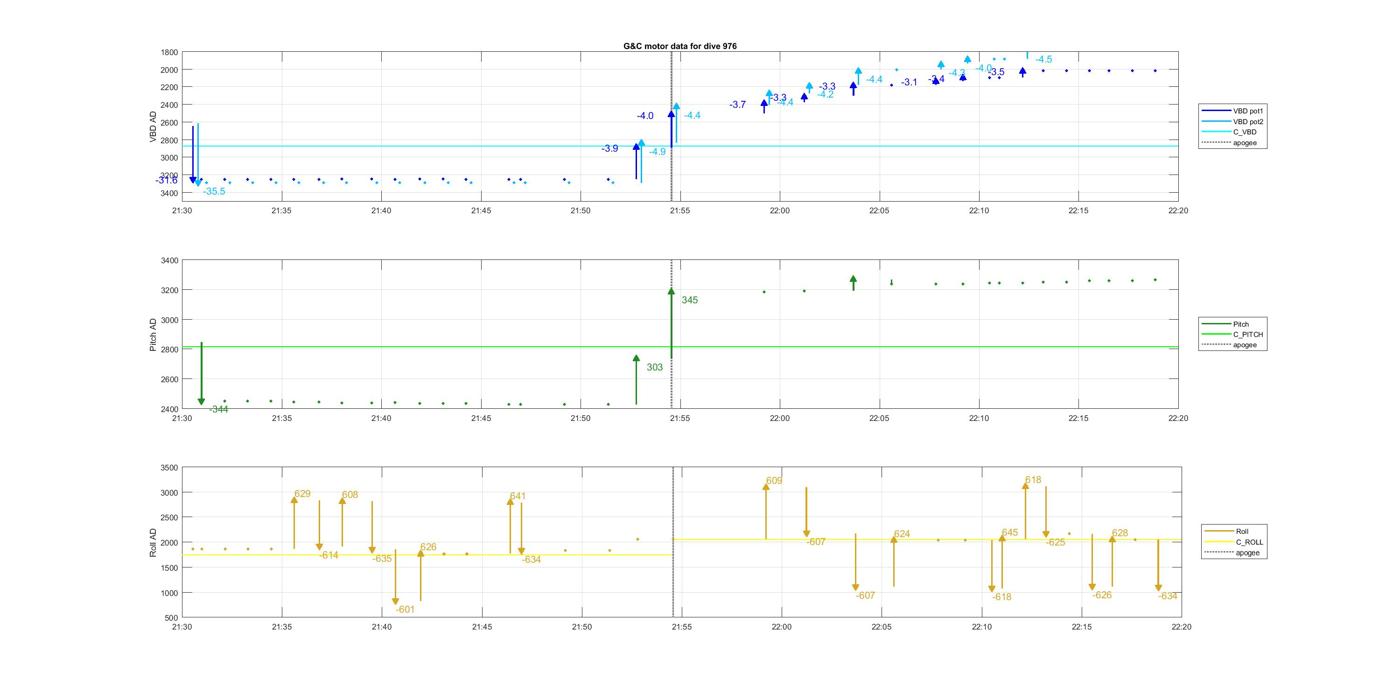Click the "345" pitch data label
Screen dimensions: 1400x693
click(x=690, y=300)
